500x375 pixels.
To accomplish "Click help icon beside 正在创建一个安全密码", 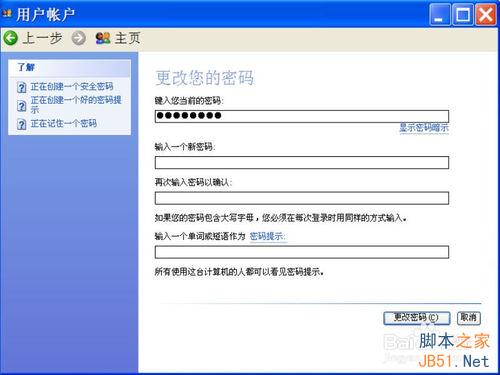I will coord(22,87).
